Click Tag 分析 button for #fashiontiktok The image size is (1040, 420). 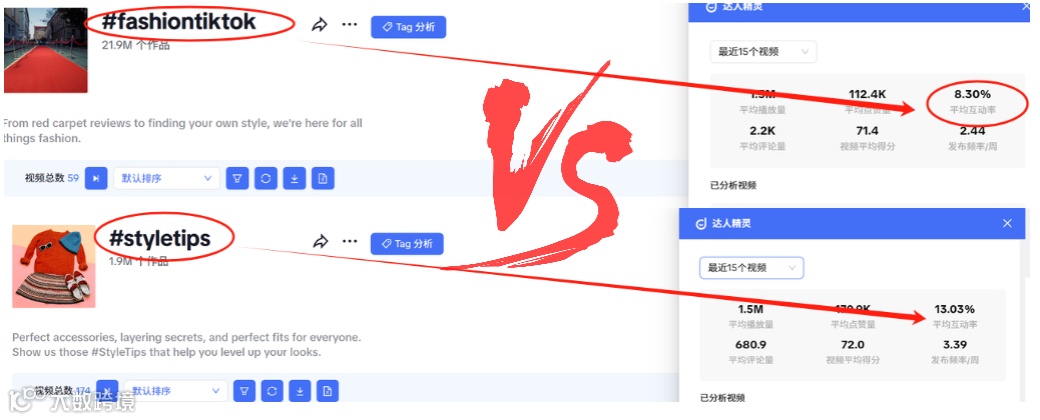[408, 27]
